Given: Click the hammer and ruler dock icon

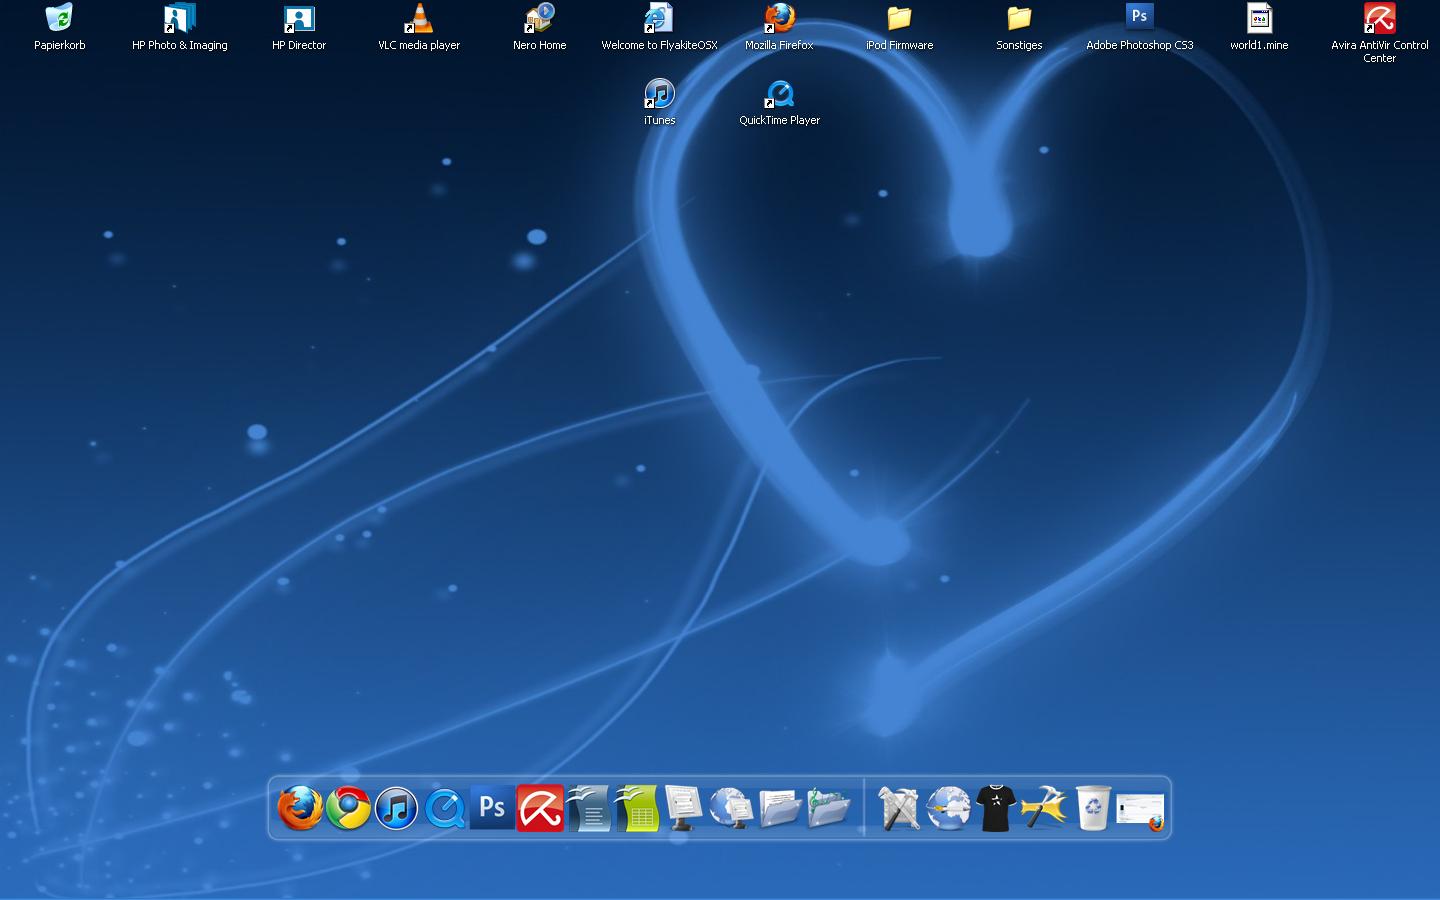Looking at the screenshot, I should click(x=898, y=808).
